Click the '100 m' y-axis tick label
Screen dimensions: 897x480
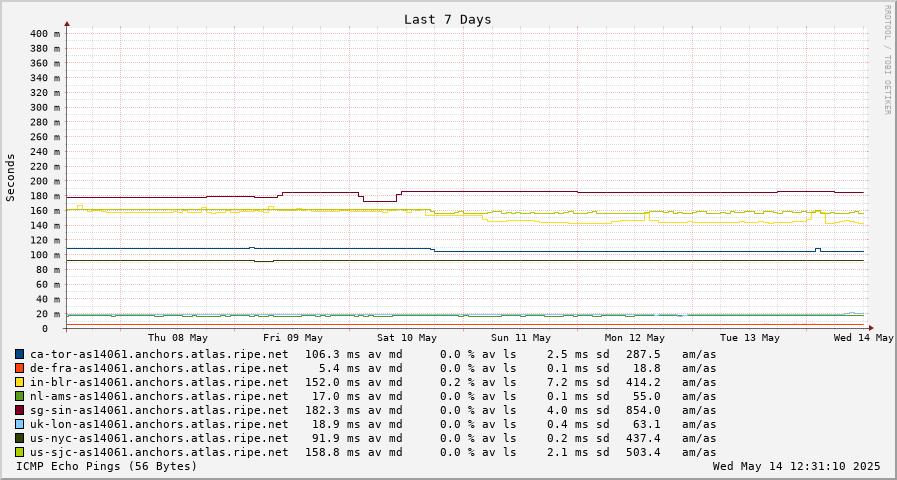pos(45,255)
